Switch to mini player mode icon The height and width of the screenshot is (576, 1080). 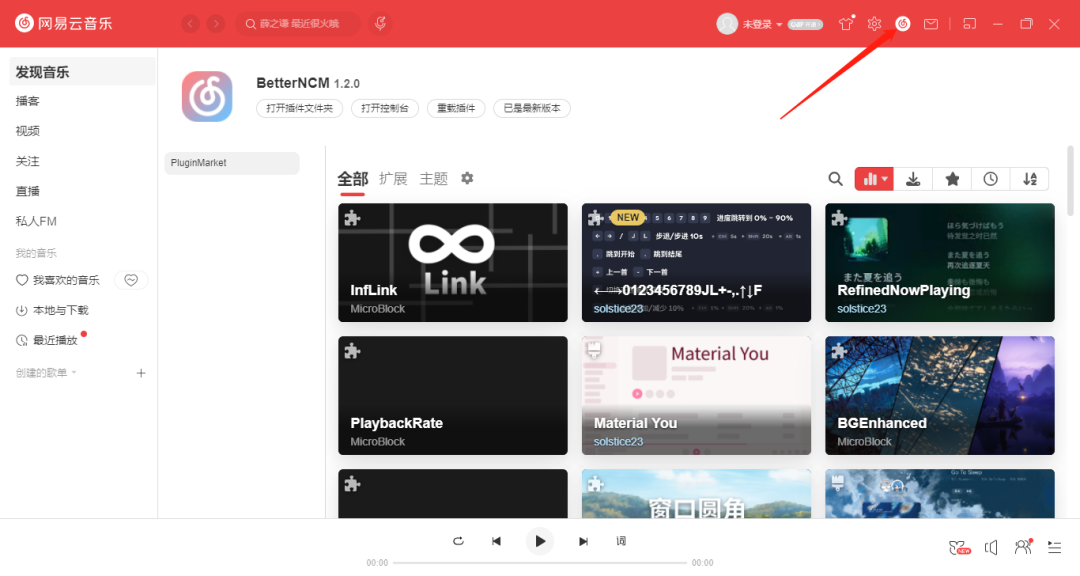tap(969, 24)
